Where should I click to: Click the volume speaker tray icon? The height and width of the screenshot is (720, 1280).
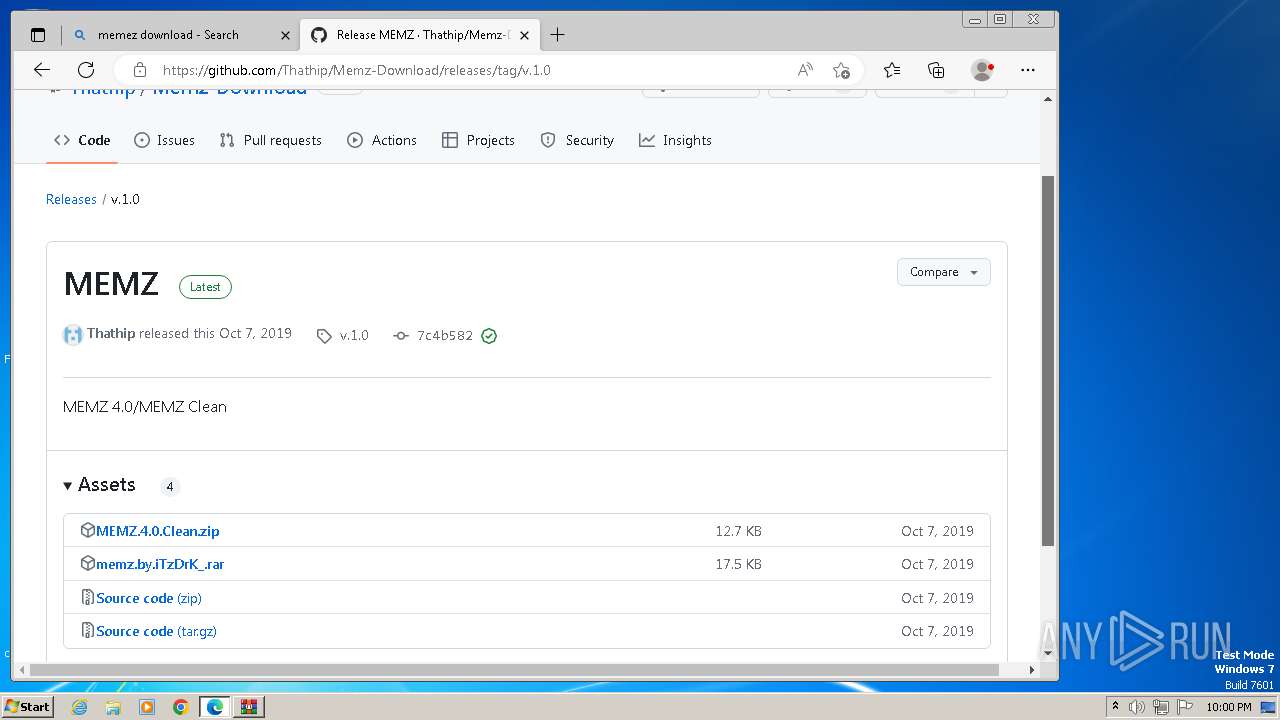tap(1137, 707)
